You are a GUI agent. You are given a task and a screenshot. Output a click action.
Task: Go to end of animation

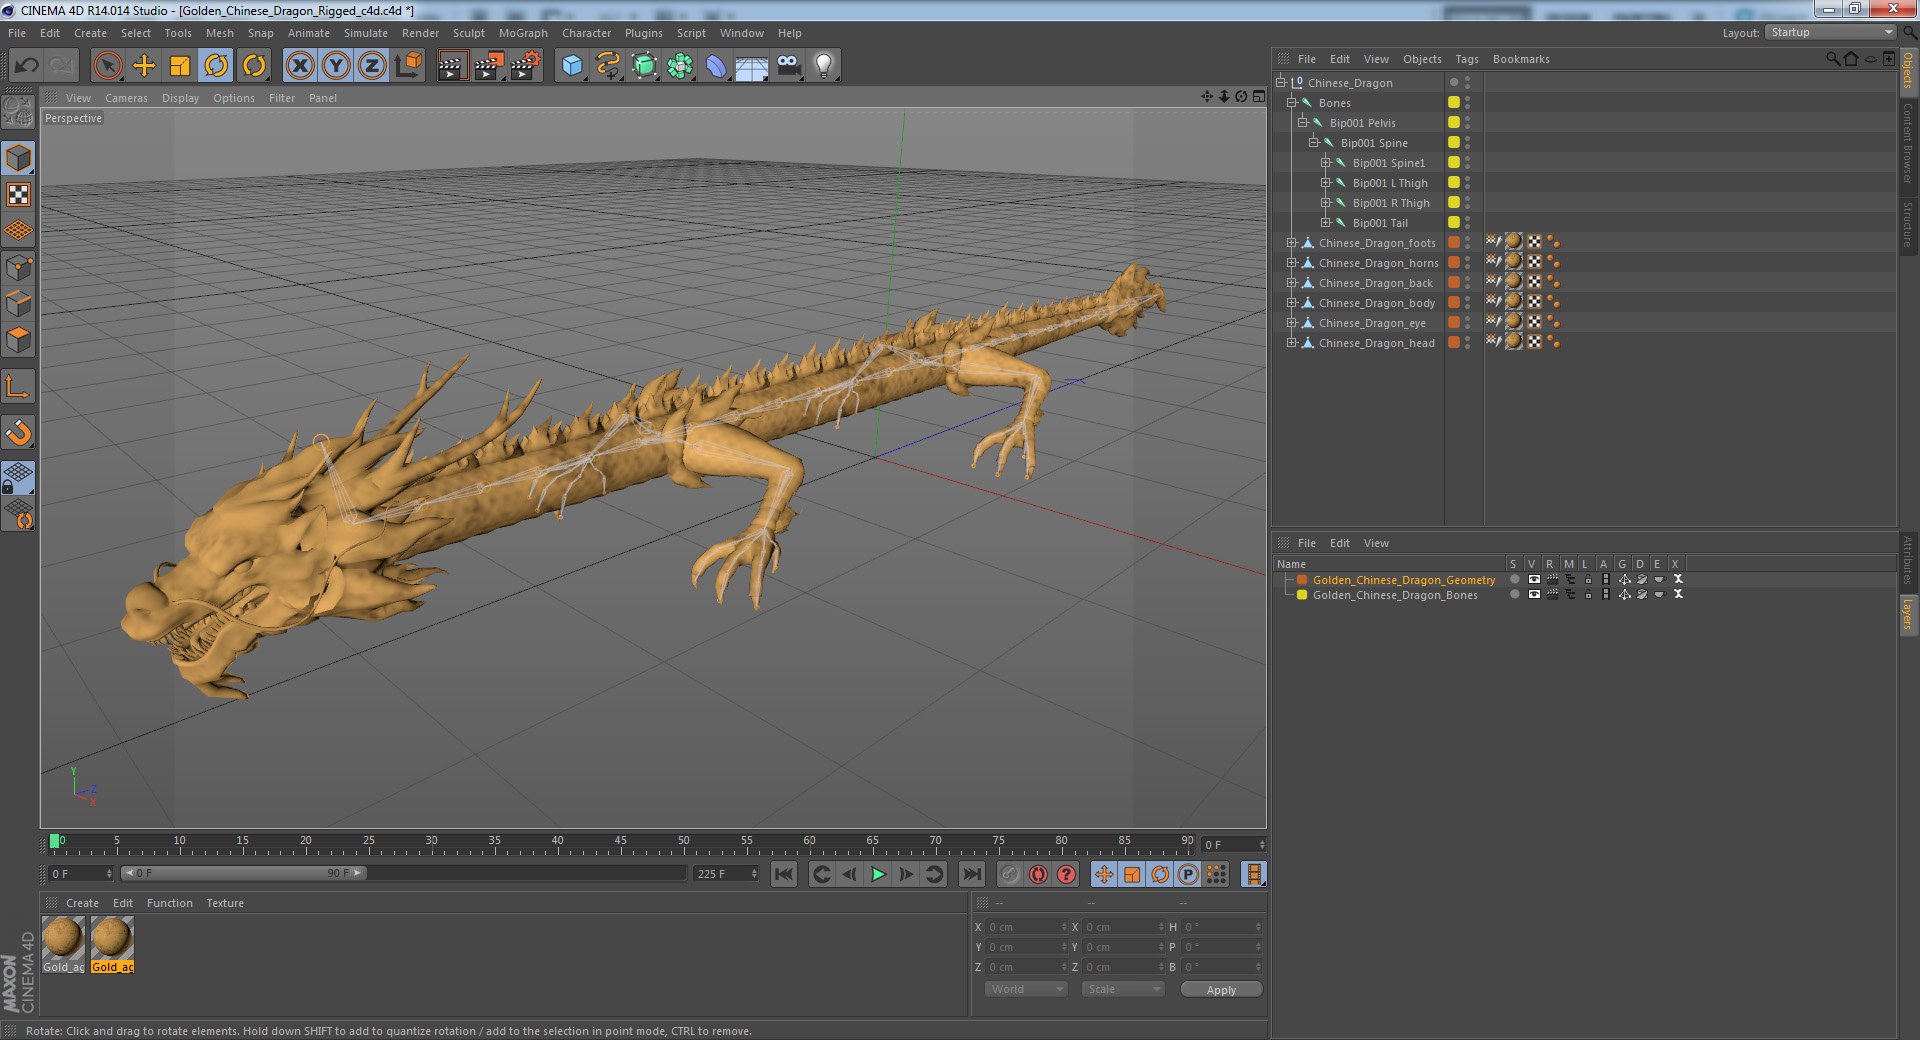click(971, 874)
